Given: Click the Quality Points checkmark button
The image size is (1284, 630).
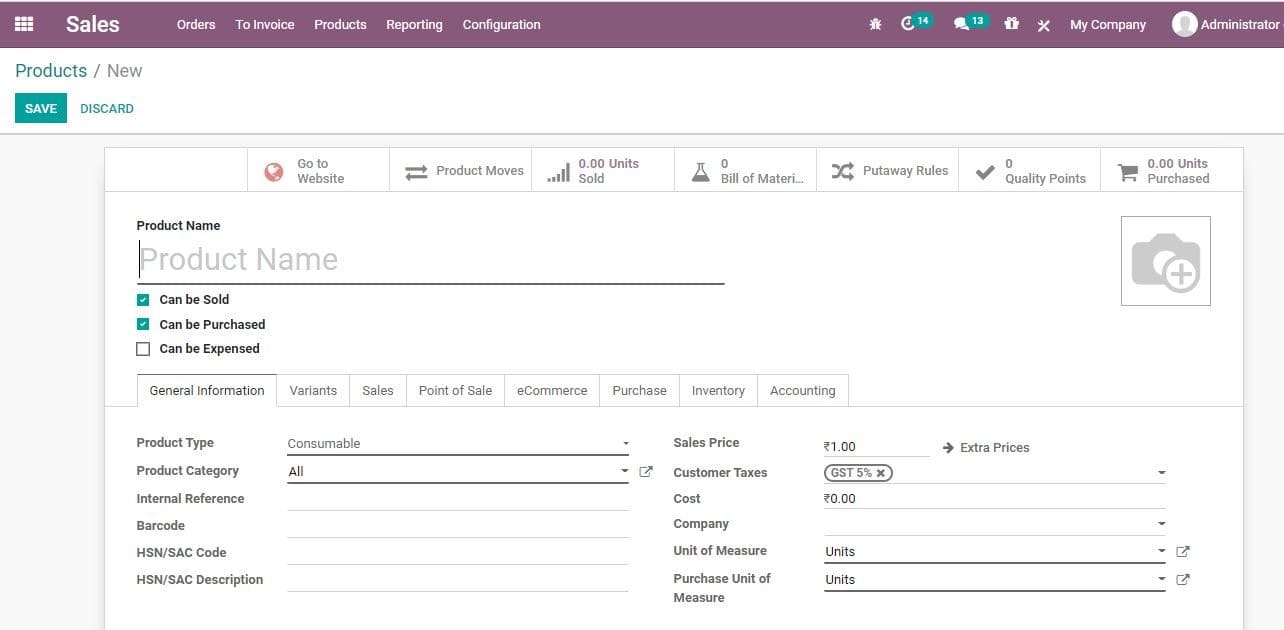Looking at the screenshot, I should click(x=1029, y=170).
